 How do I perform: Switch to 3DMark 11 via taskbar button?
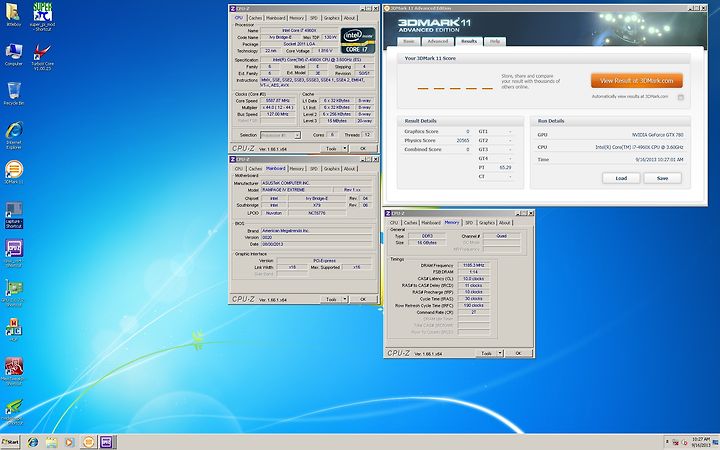tap(89, 442)
